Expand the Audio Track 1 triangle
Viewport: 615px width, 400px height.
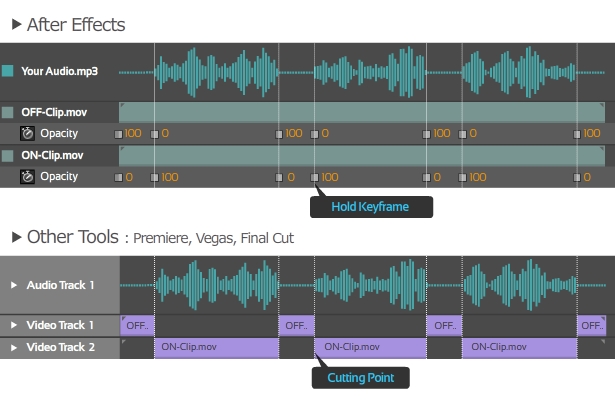click(14, 285)
